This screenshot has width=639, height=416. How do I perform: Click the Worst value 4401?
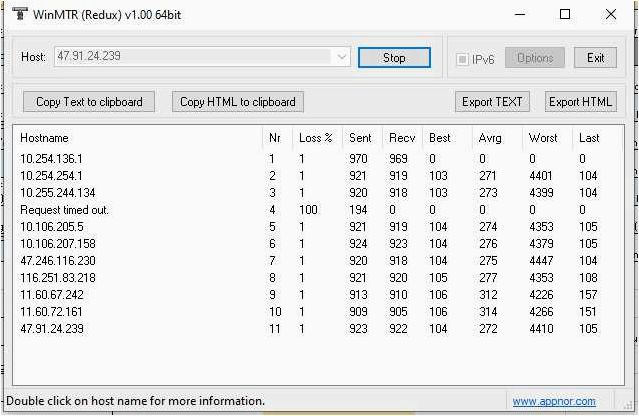click(x=541, y=176)
